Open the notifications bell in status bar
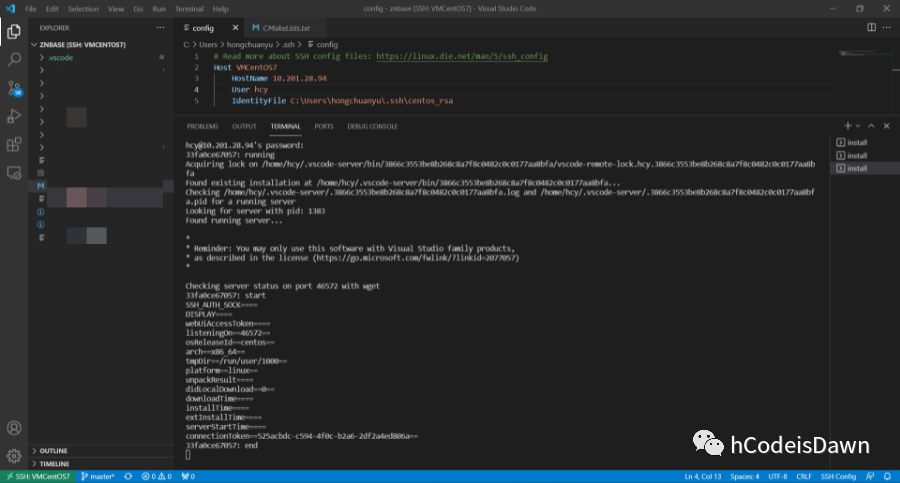Screen dimensions: 900x483 887,477
